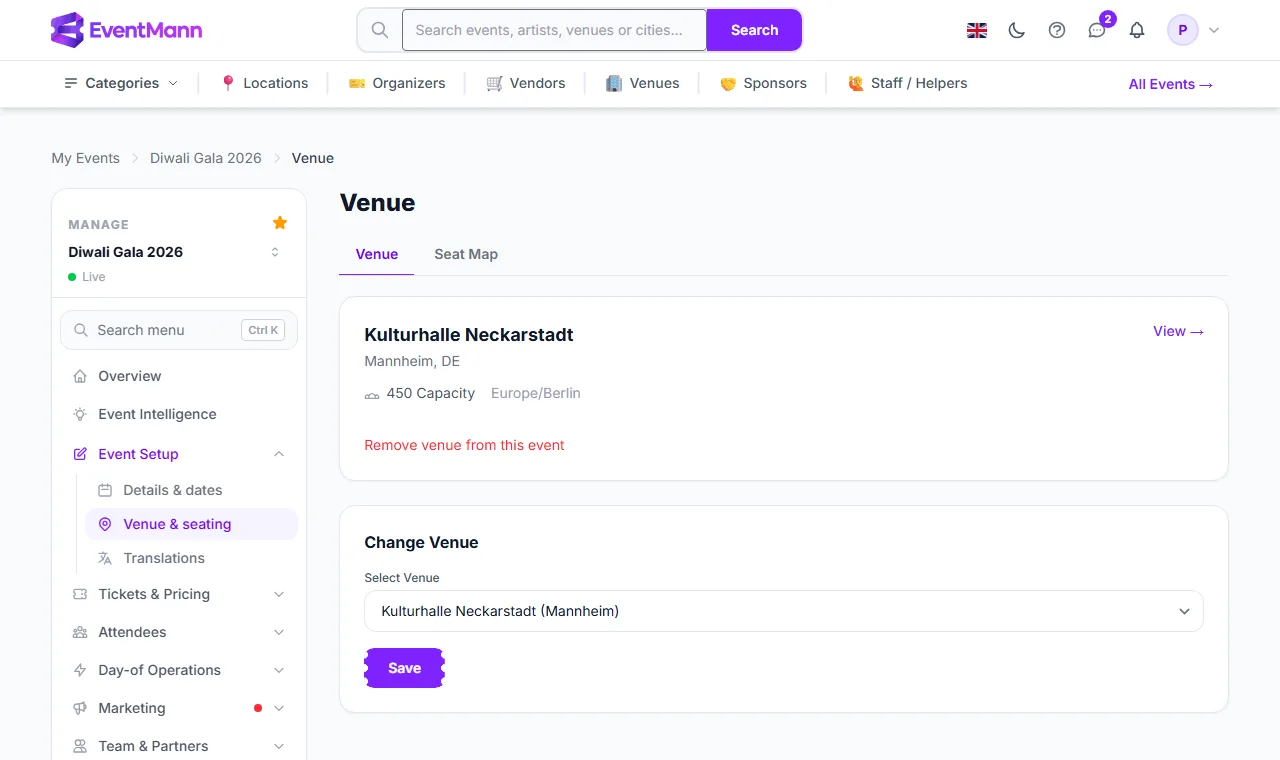Image resolution: width=1280 pixels, height=760 pixels.
Task: Click Remove venue from this event
Action: pyautogui.click(x=464, y=445)
